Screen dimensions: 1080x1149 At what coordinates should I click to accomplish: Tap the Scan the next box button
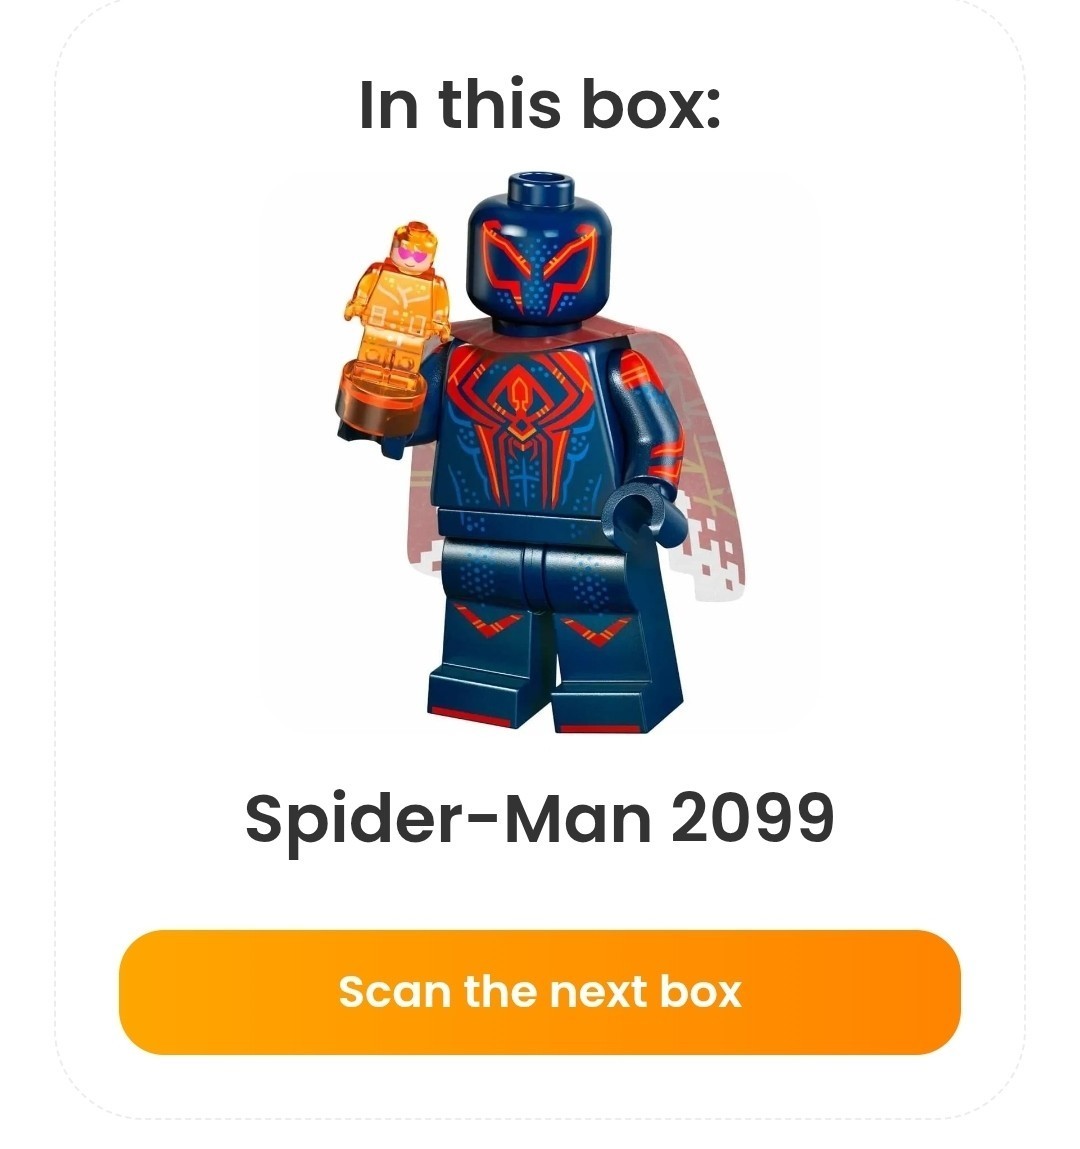click(539, 992)
